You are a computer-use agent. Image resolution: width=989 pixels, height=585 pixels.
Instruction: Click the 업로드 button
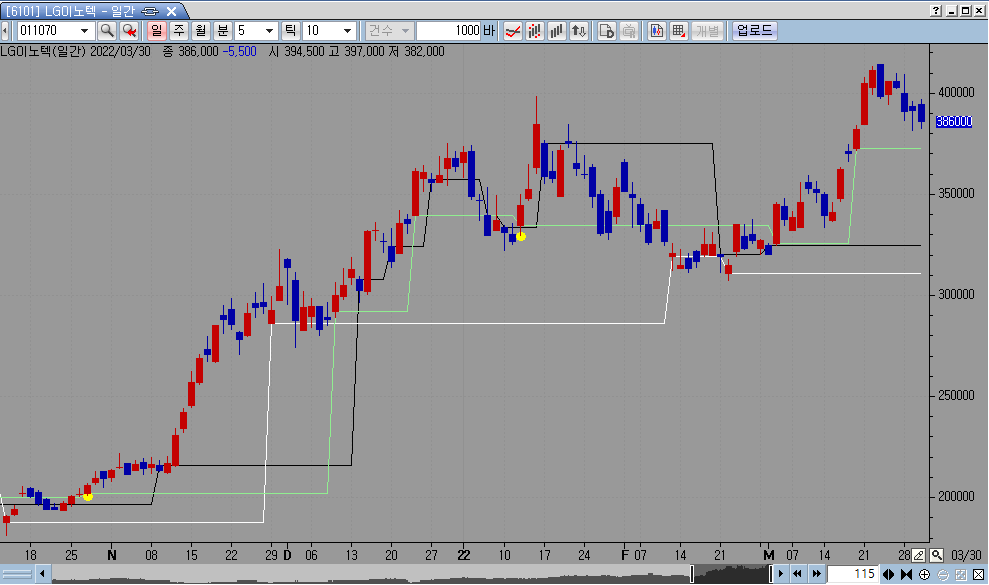click(x=754, y=30)
